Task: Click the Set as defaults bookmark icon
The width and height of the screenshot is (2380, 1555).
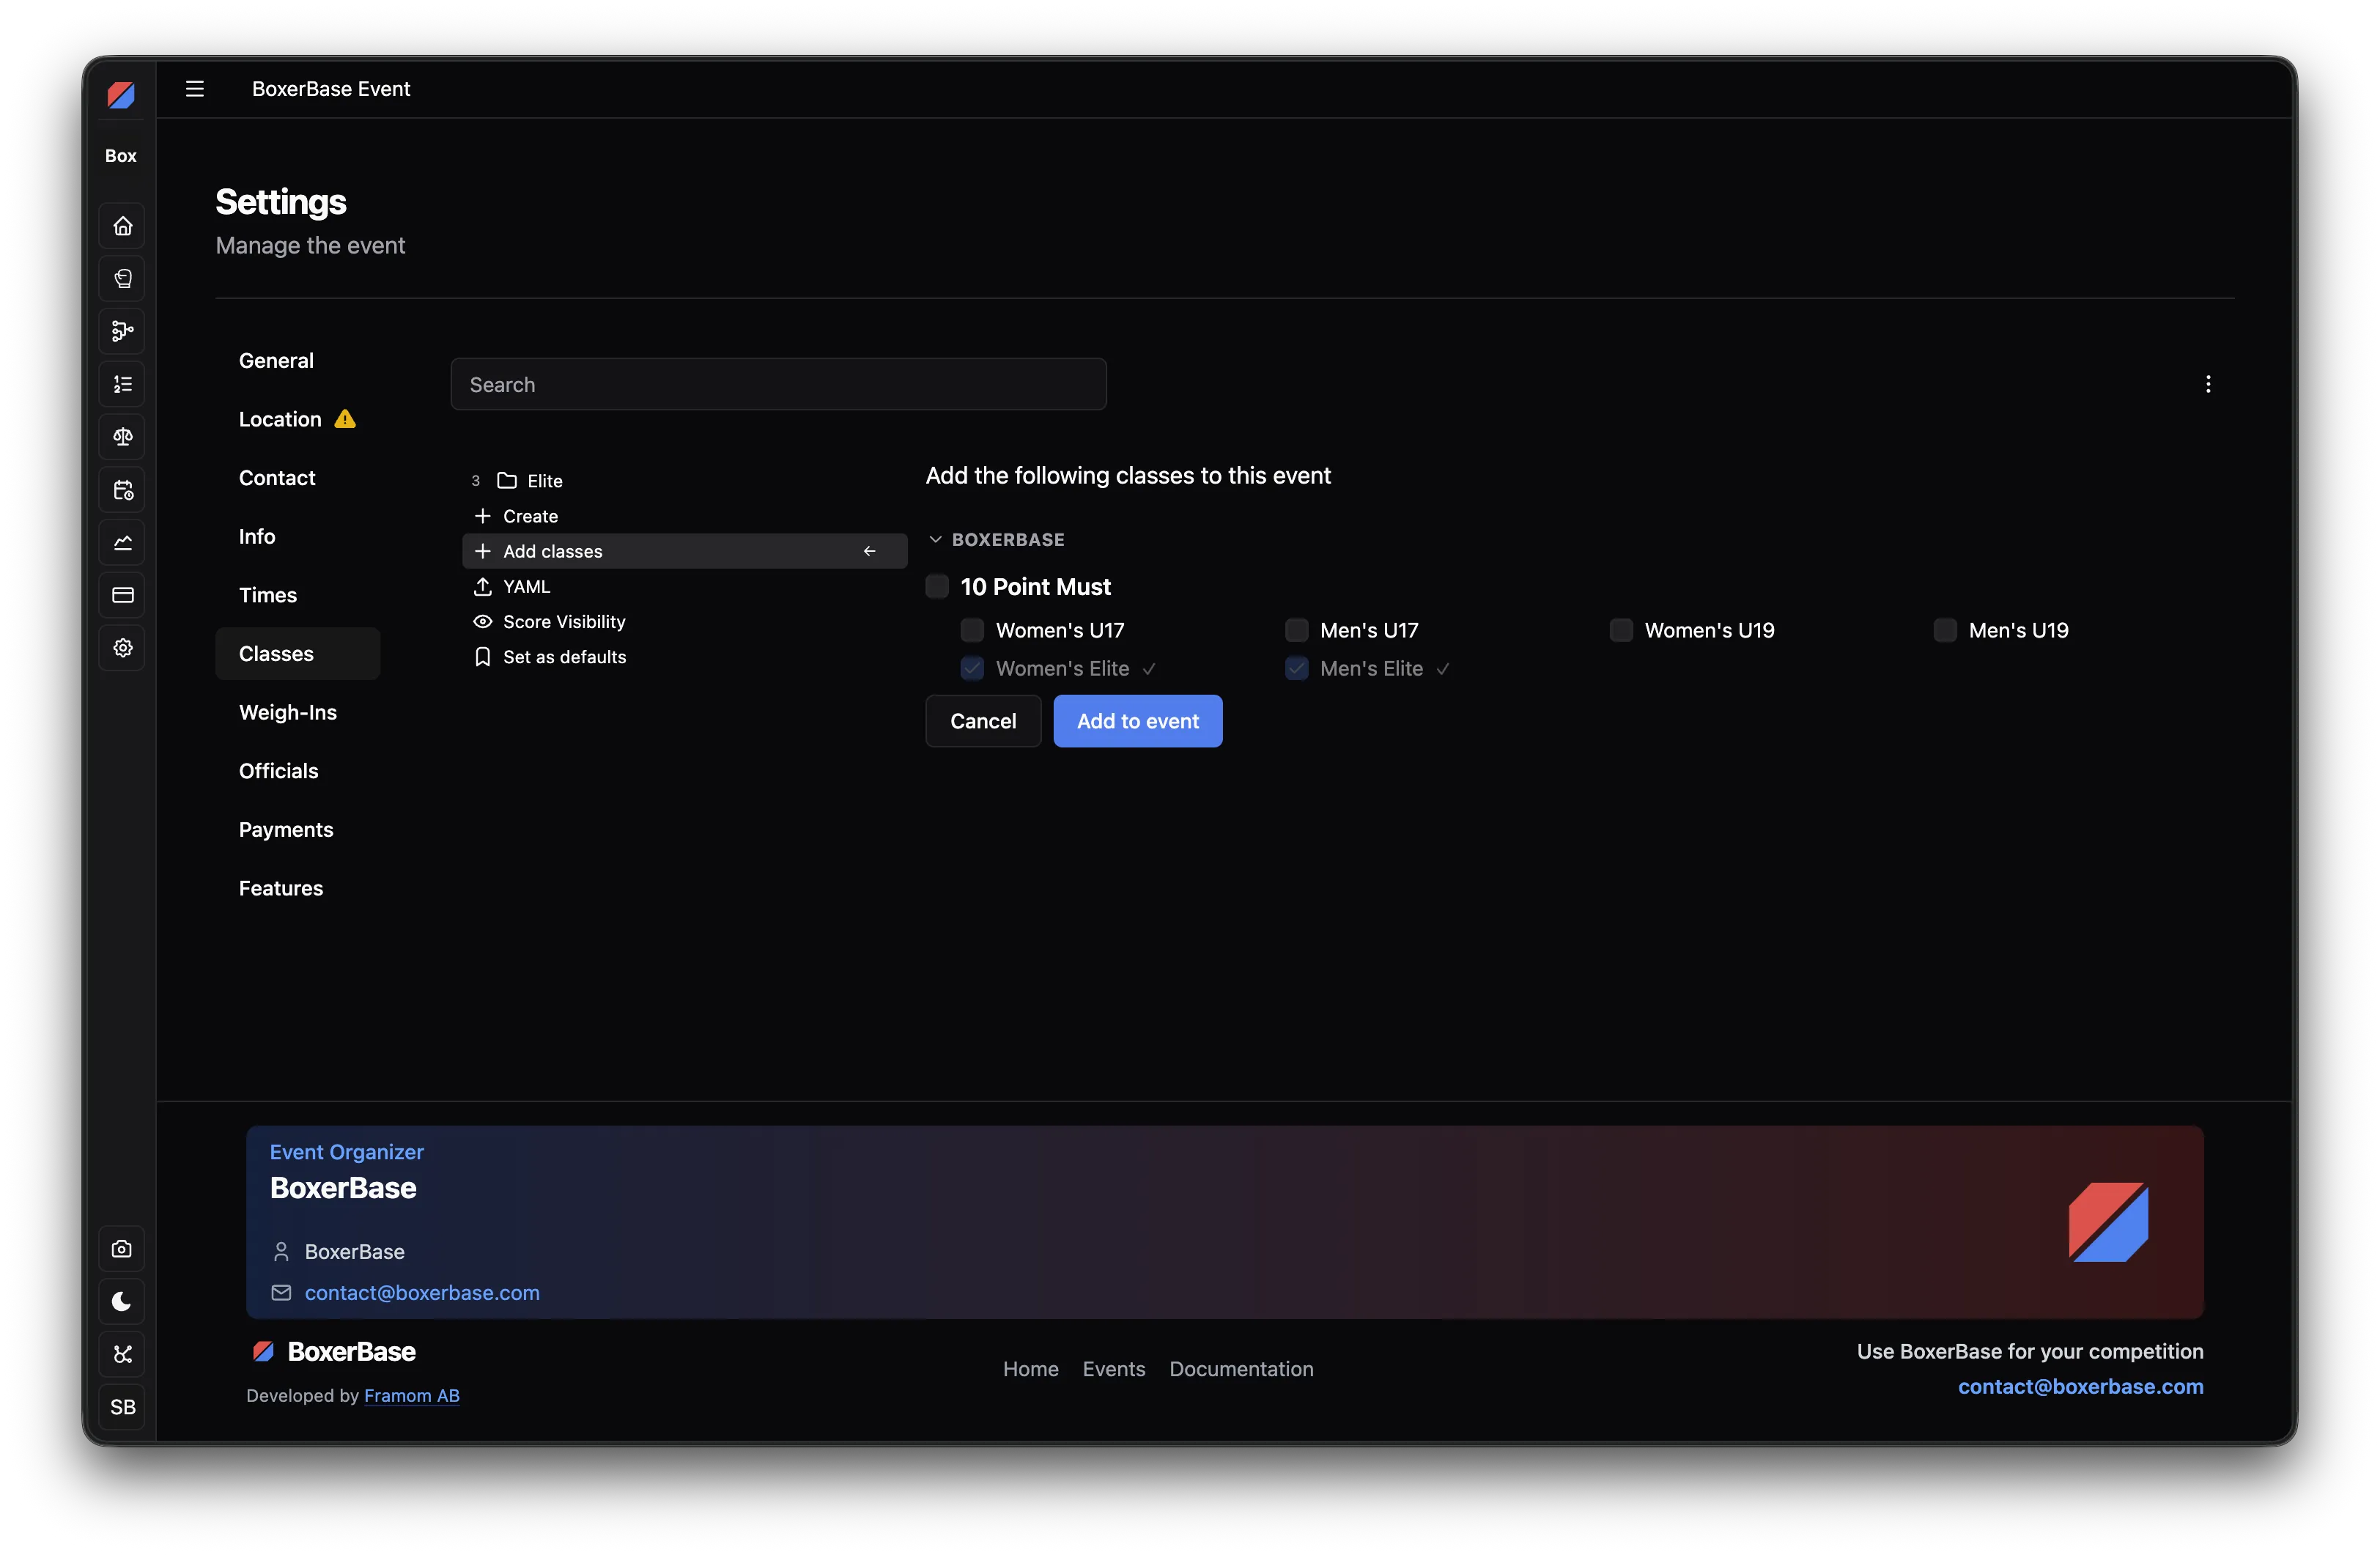Action: 482,657
